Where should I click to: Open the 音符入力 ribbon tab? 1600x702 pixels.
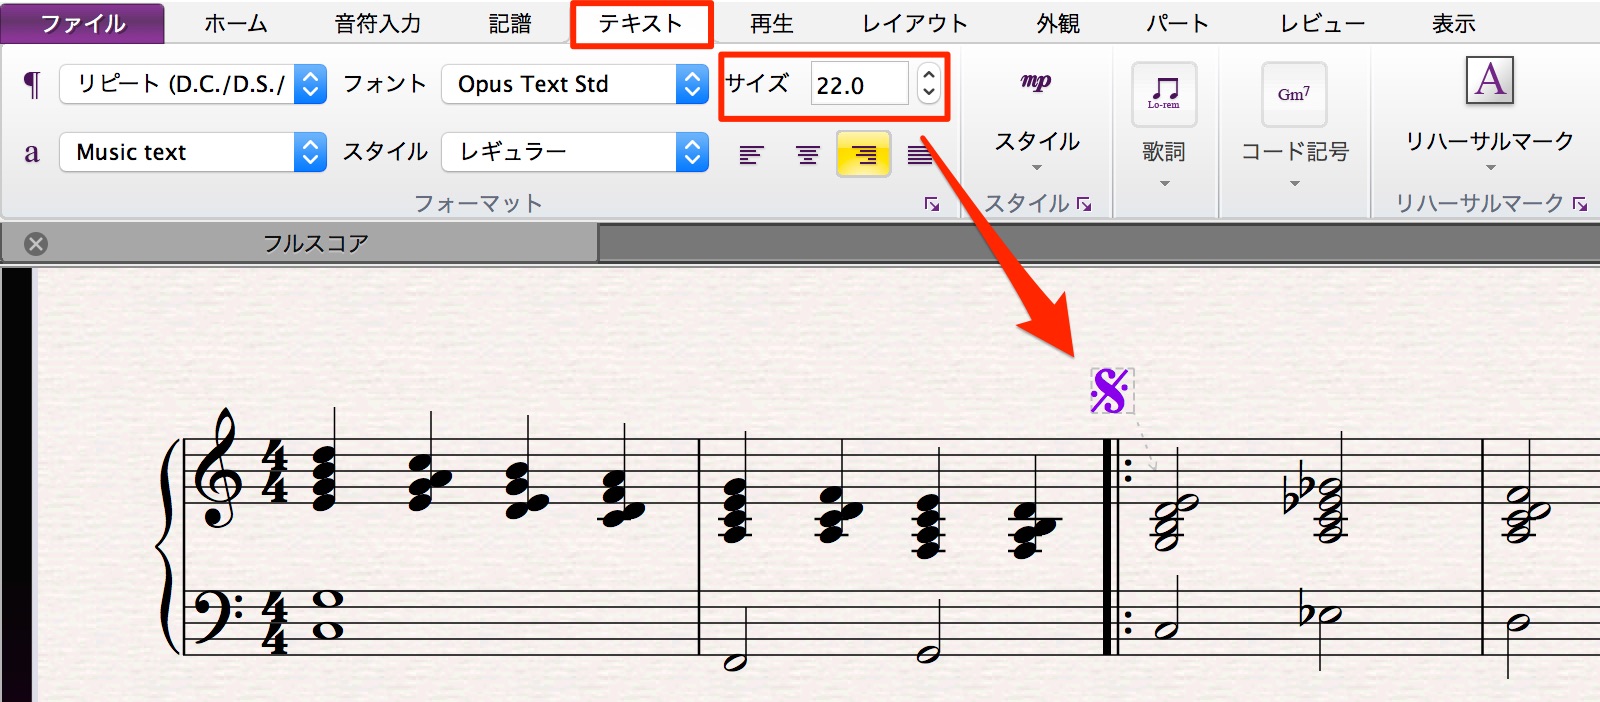[378, 23]
